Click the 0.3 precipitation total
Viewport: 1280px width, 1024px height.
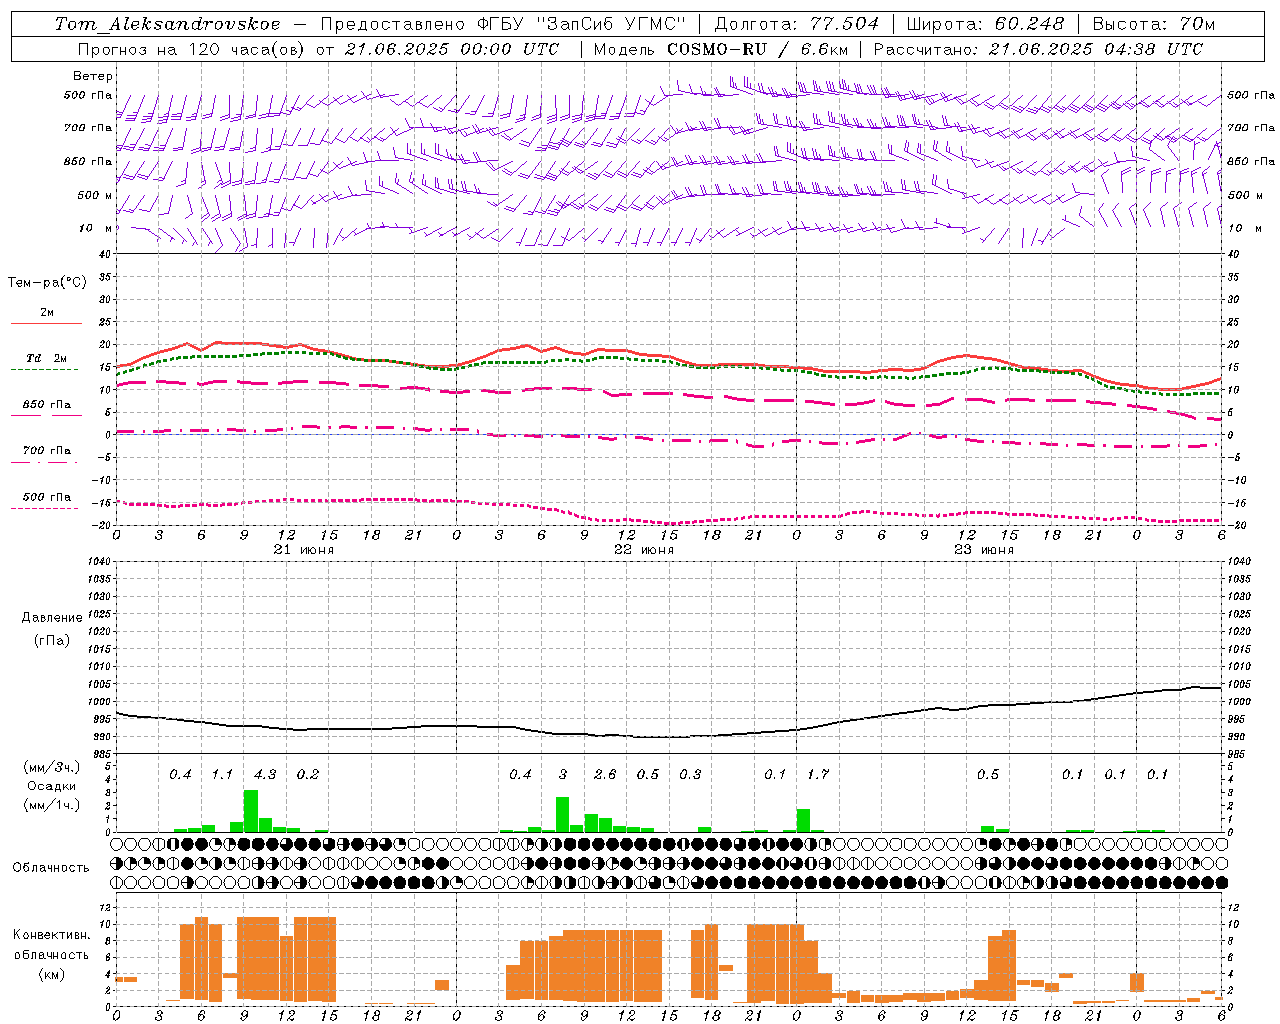pos(690,775)
